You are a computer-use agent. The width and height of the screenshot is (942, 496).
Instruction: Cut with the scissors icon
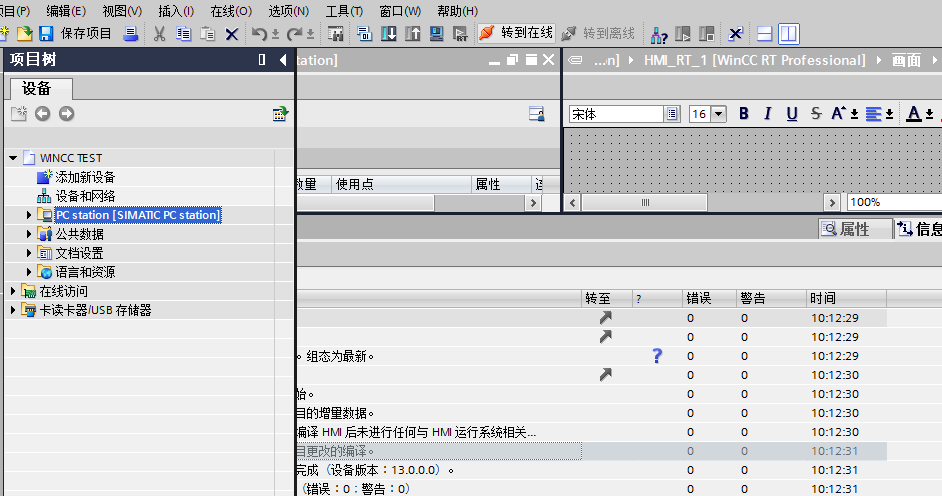click(x=159, y=34)
